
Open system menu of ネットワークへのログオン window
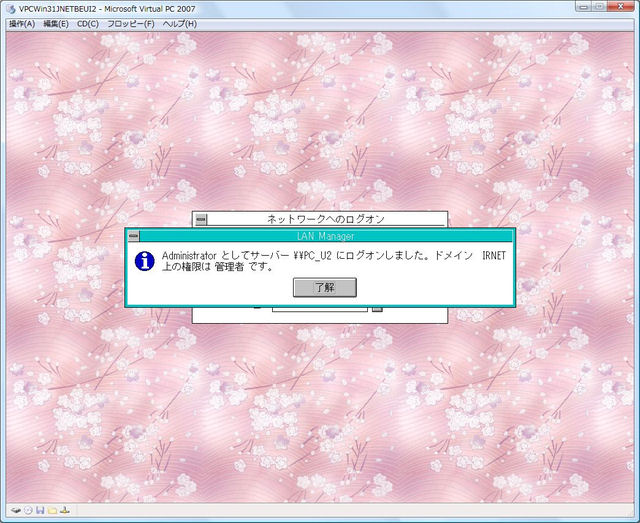point(201,219)
